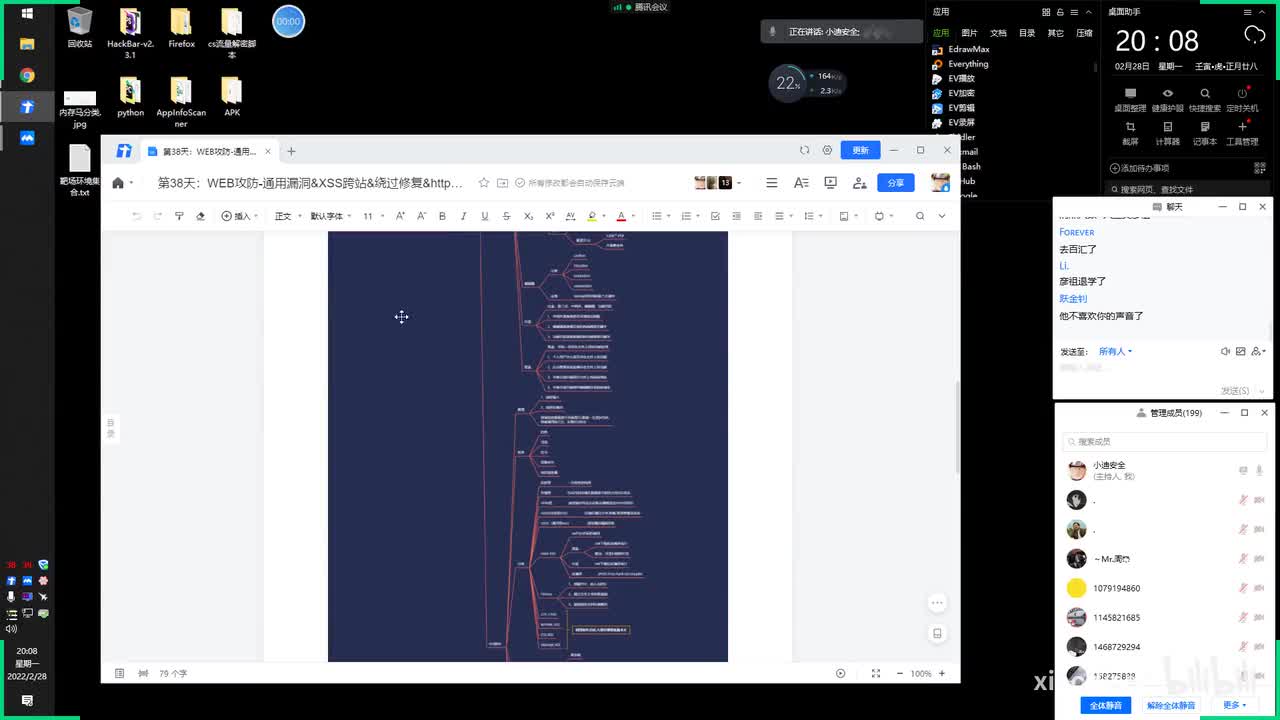Screen dimensions: 1280x720
Task: Click the 搜索成员 member search field
Action: click(1164, 441)
